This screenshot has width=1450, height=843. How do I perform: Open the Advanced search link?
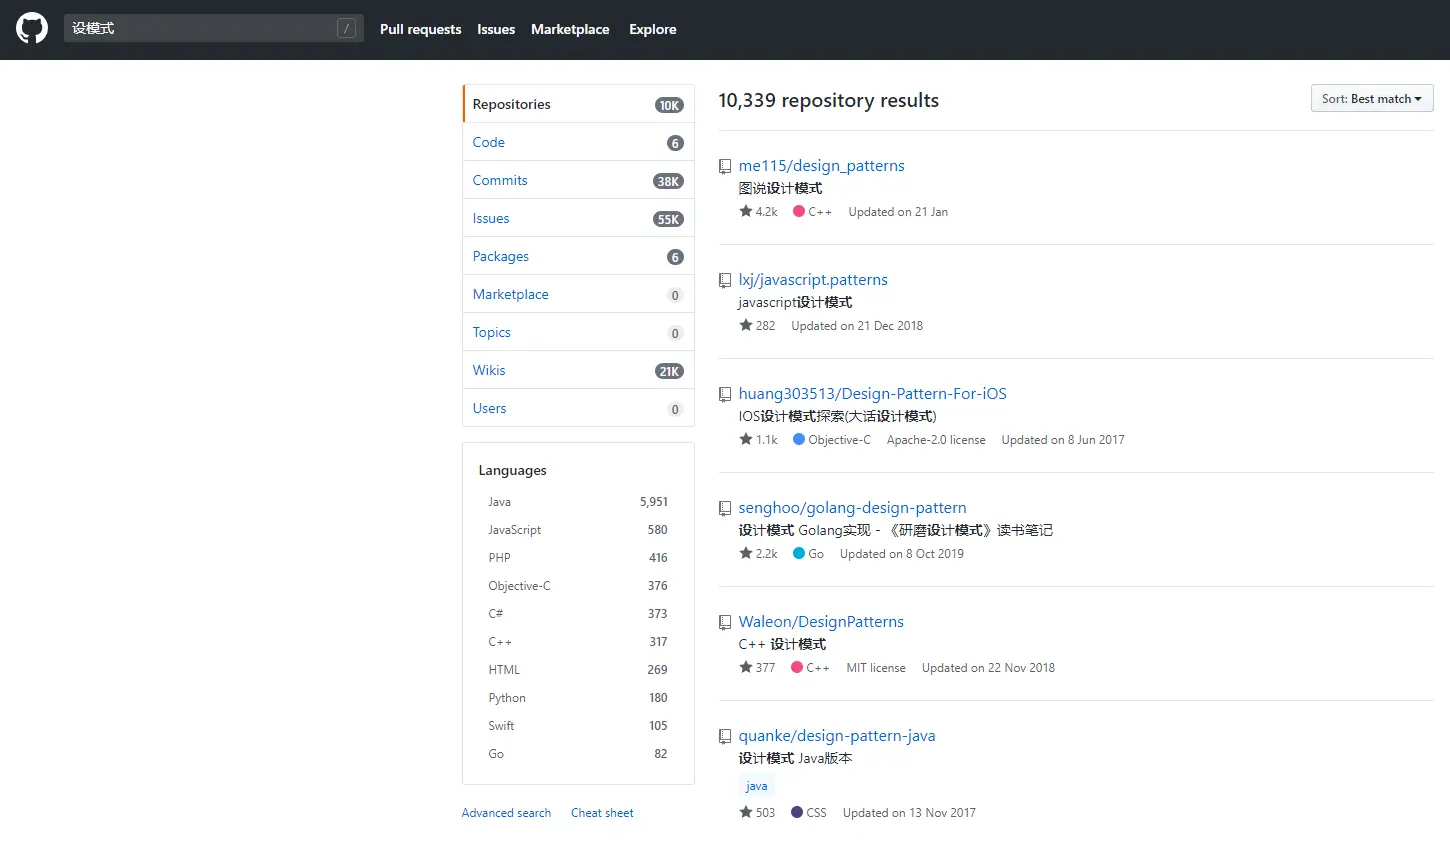pos(506,813)
